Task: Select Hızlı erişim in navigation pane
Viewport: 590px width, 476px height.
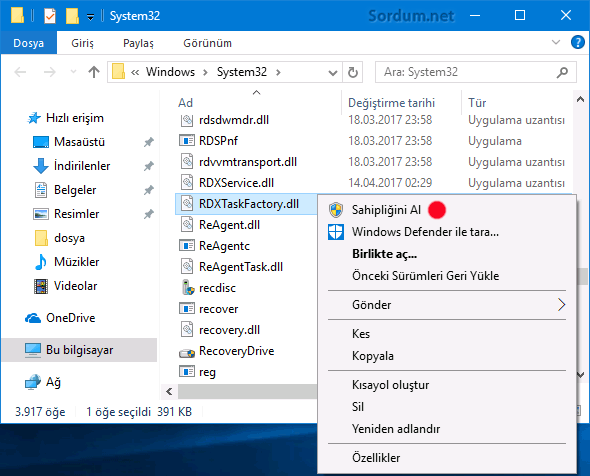Action: point(66,118)
